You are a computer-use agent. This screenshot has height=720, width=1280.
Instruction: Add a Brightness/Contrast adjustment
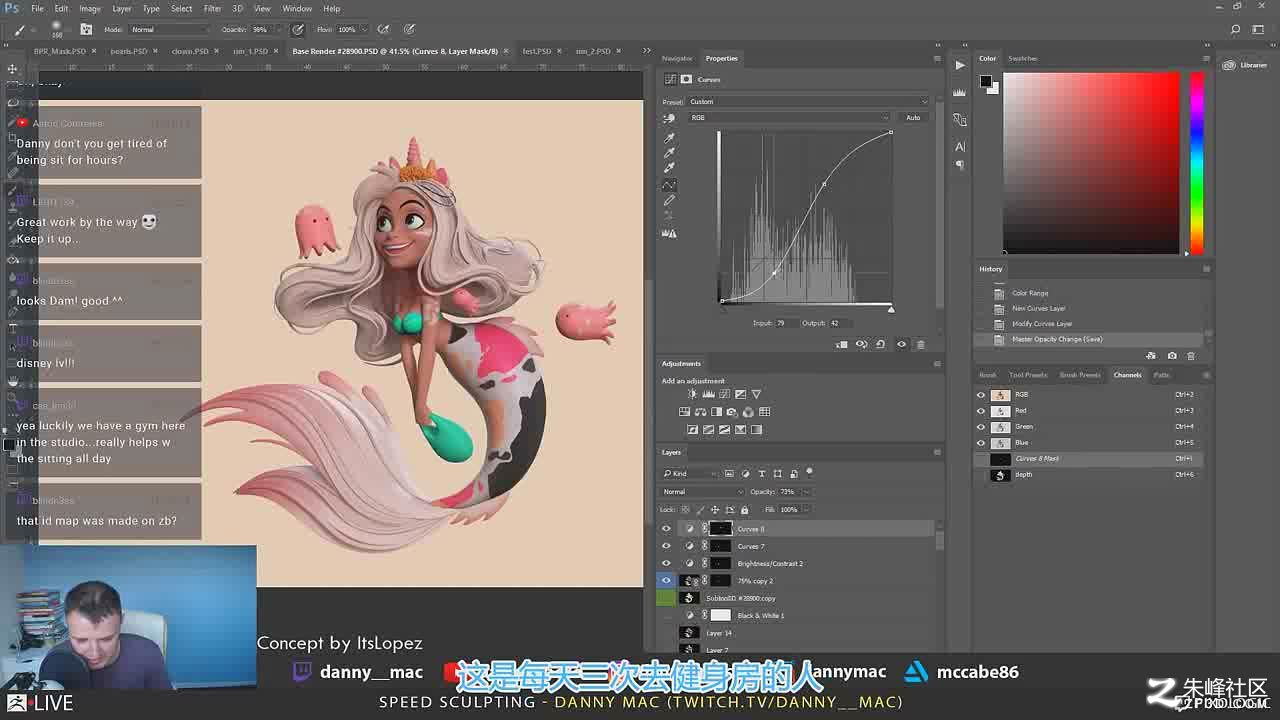point(692,394)
